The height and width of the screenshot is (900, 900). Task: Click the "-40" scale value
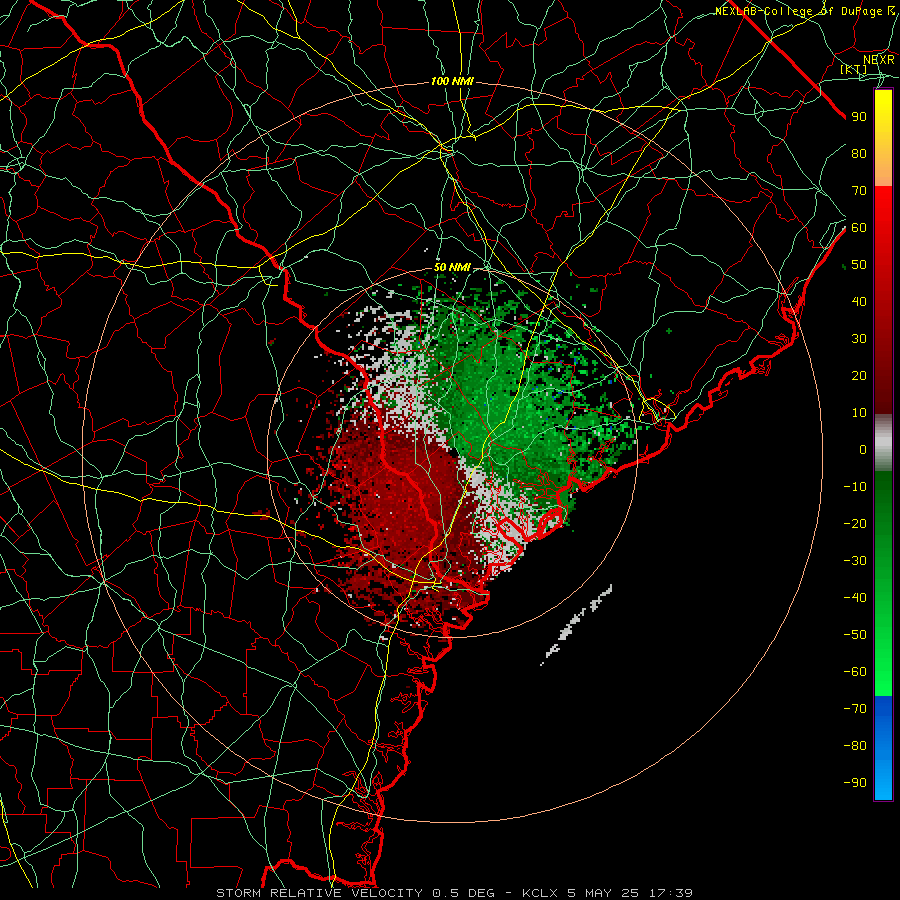pyautogui.click(x=855, y=598)
